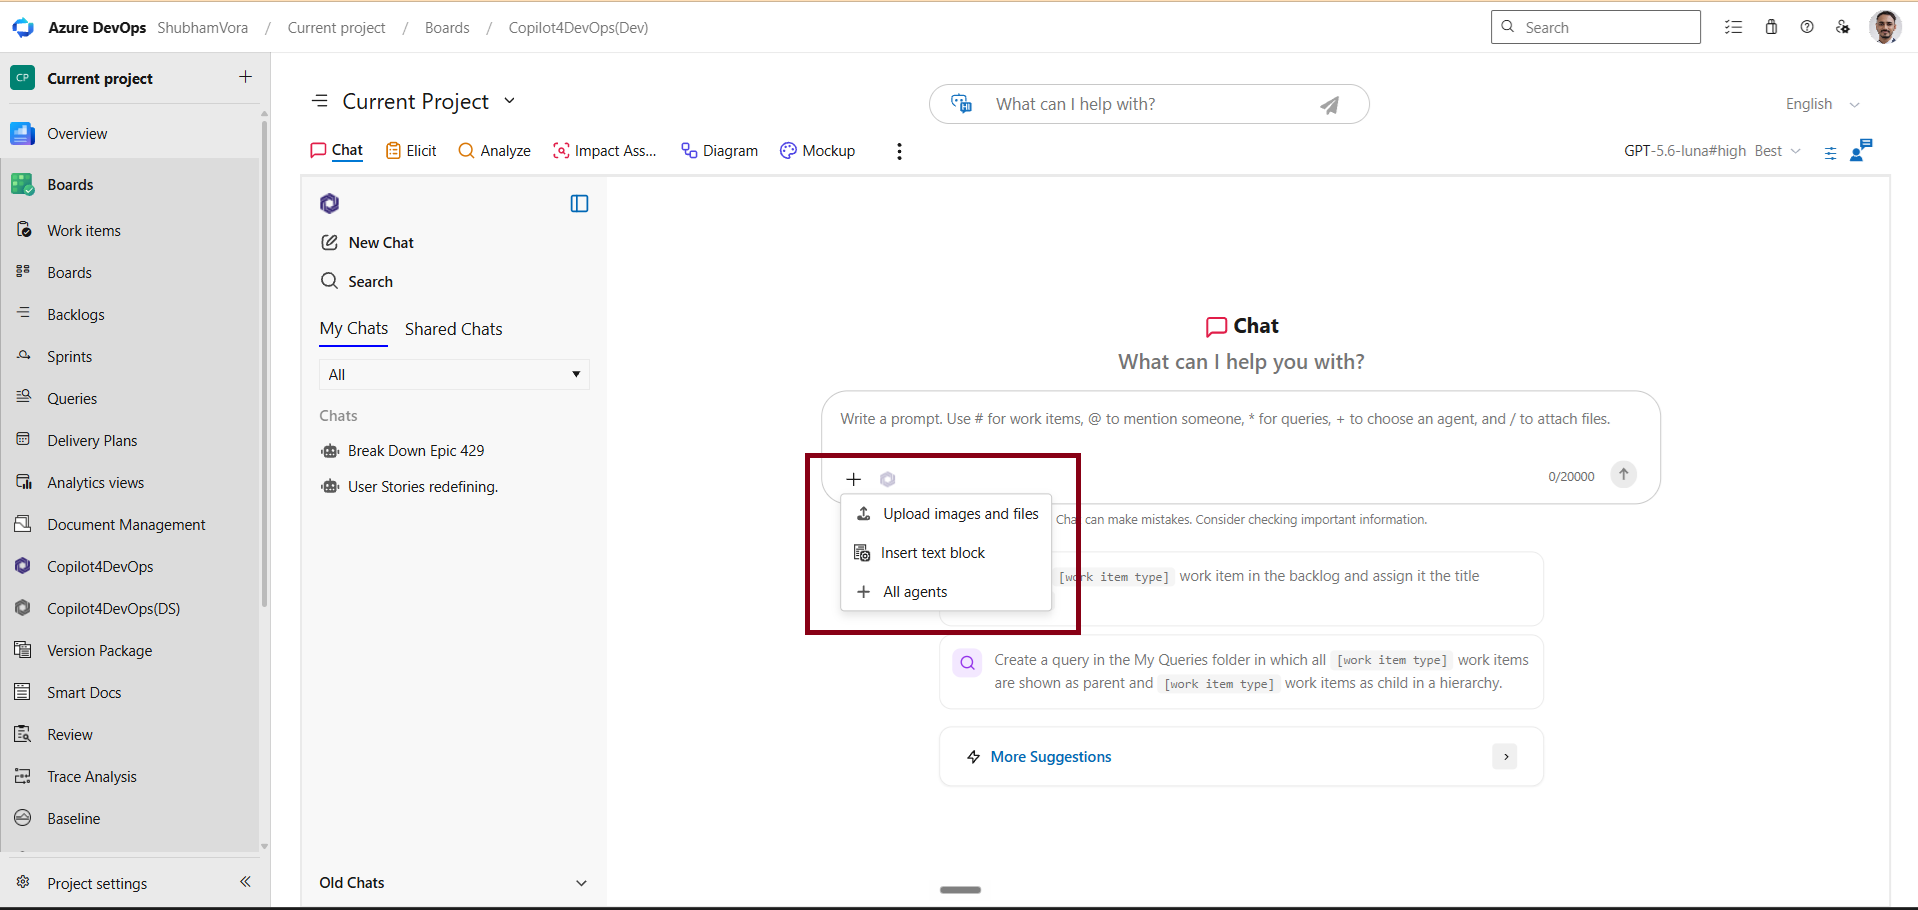Viewport: 1918px width, 910px height.
Task: Click the More Suggestions link
Action: (1051, 757)
